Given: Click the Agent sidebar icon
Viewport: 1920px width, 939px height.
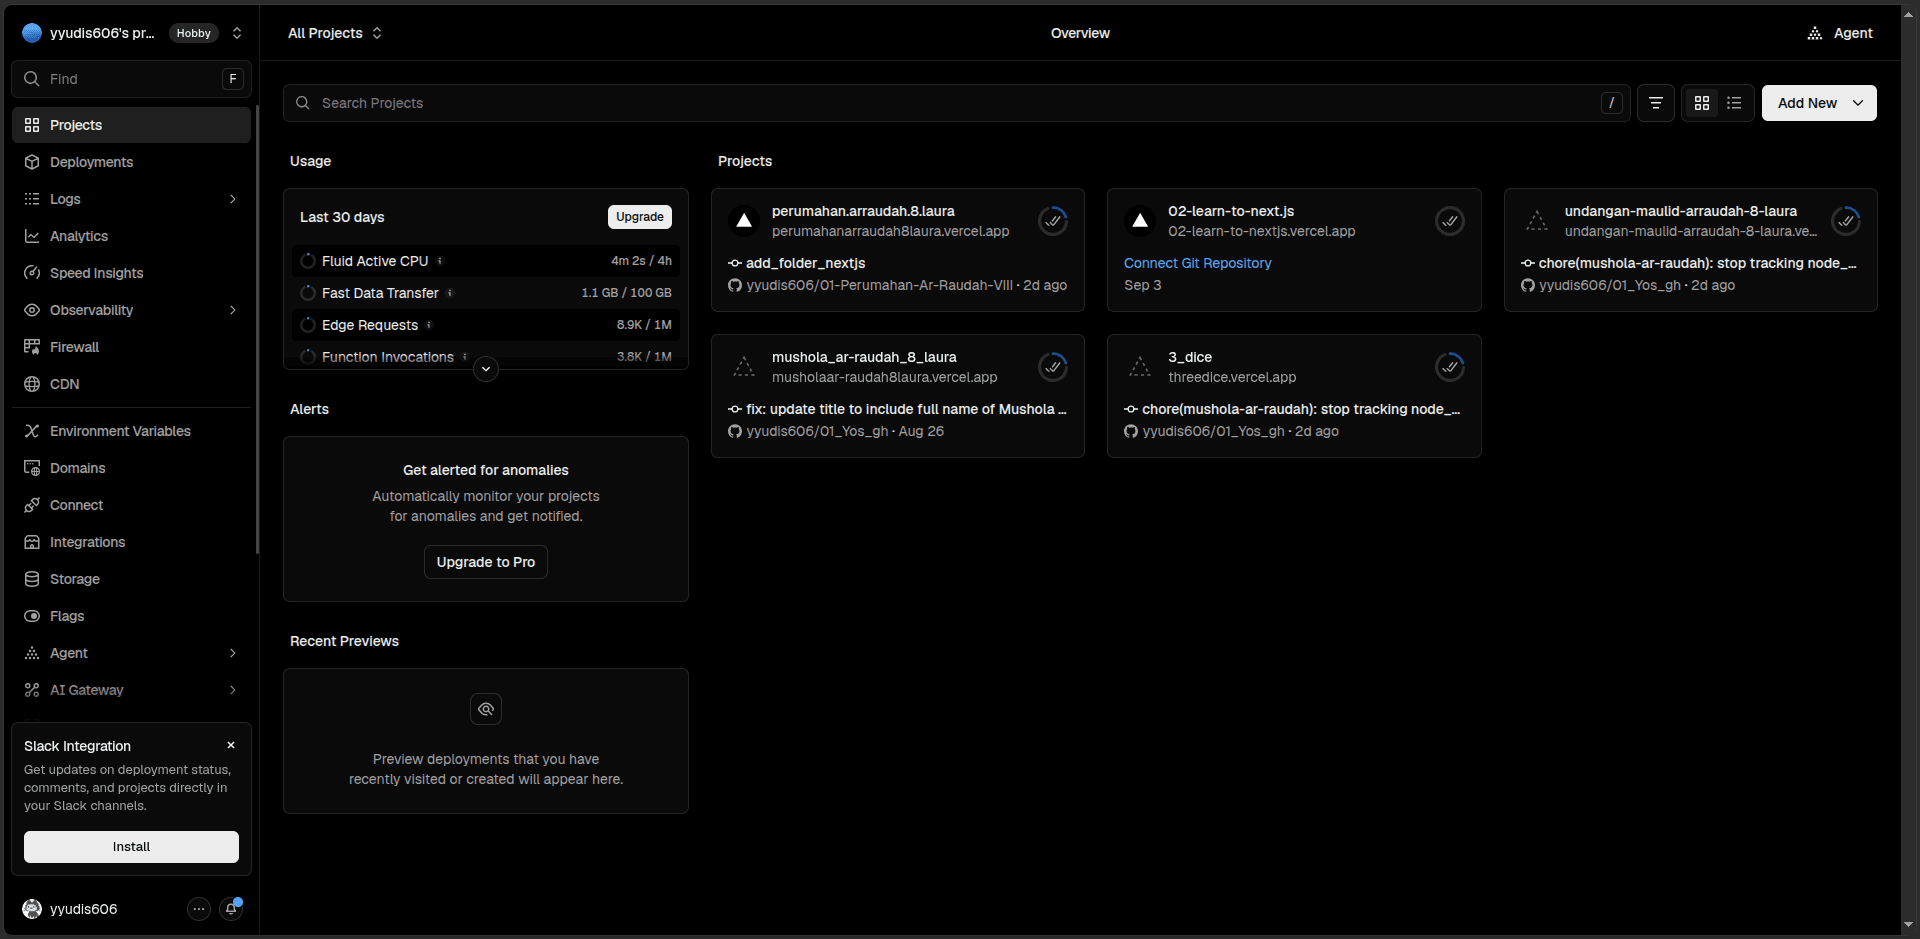Looking at the screenshot, I should (32, 653).
